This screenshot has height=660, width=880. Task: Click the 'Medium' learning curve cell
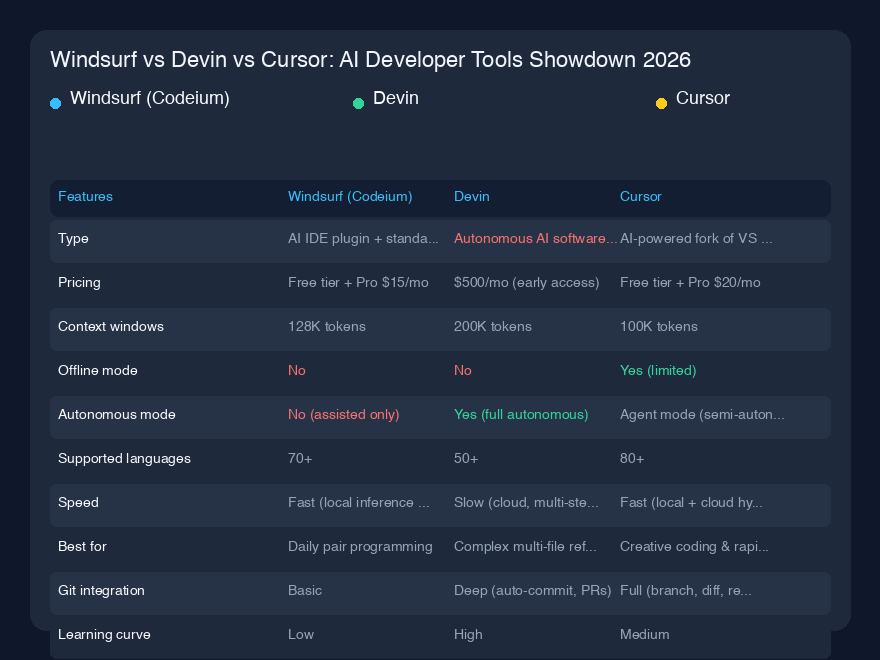tap(644, 635)
